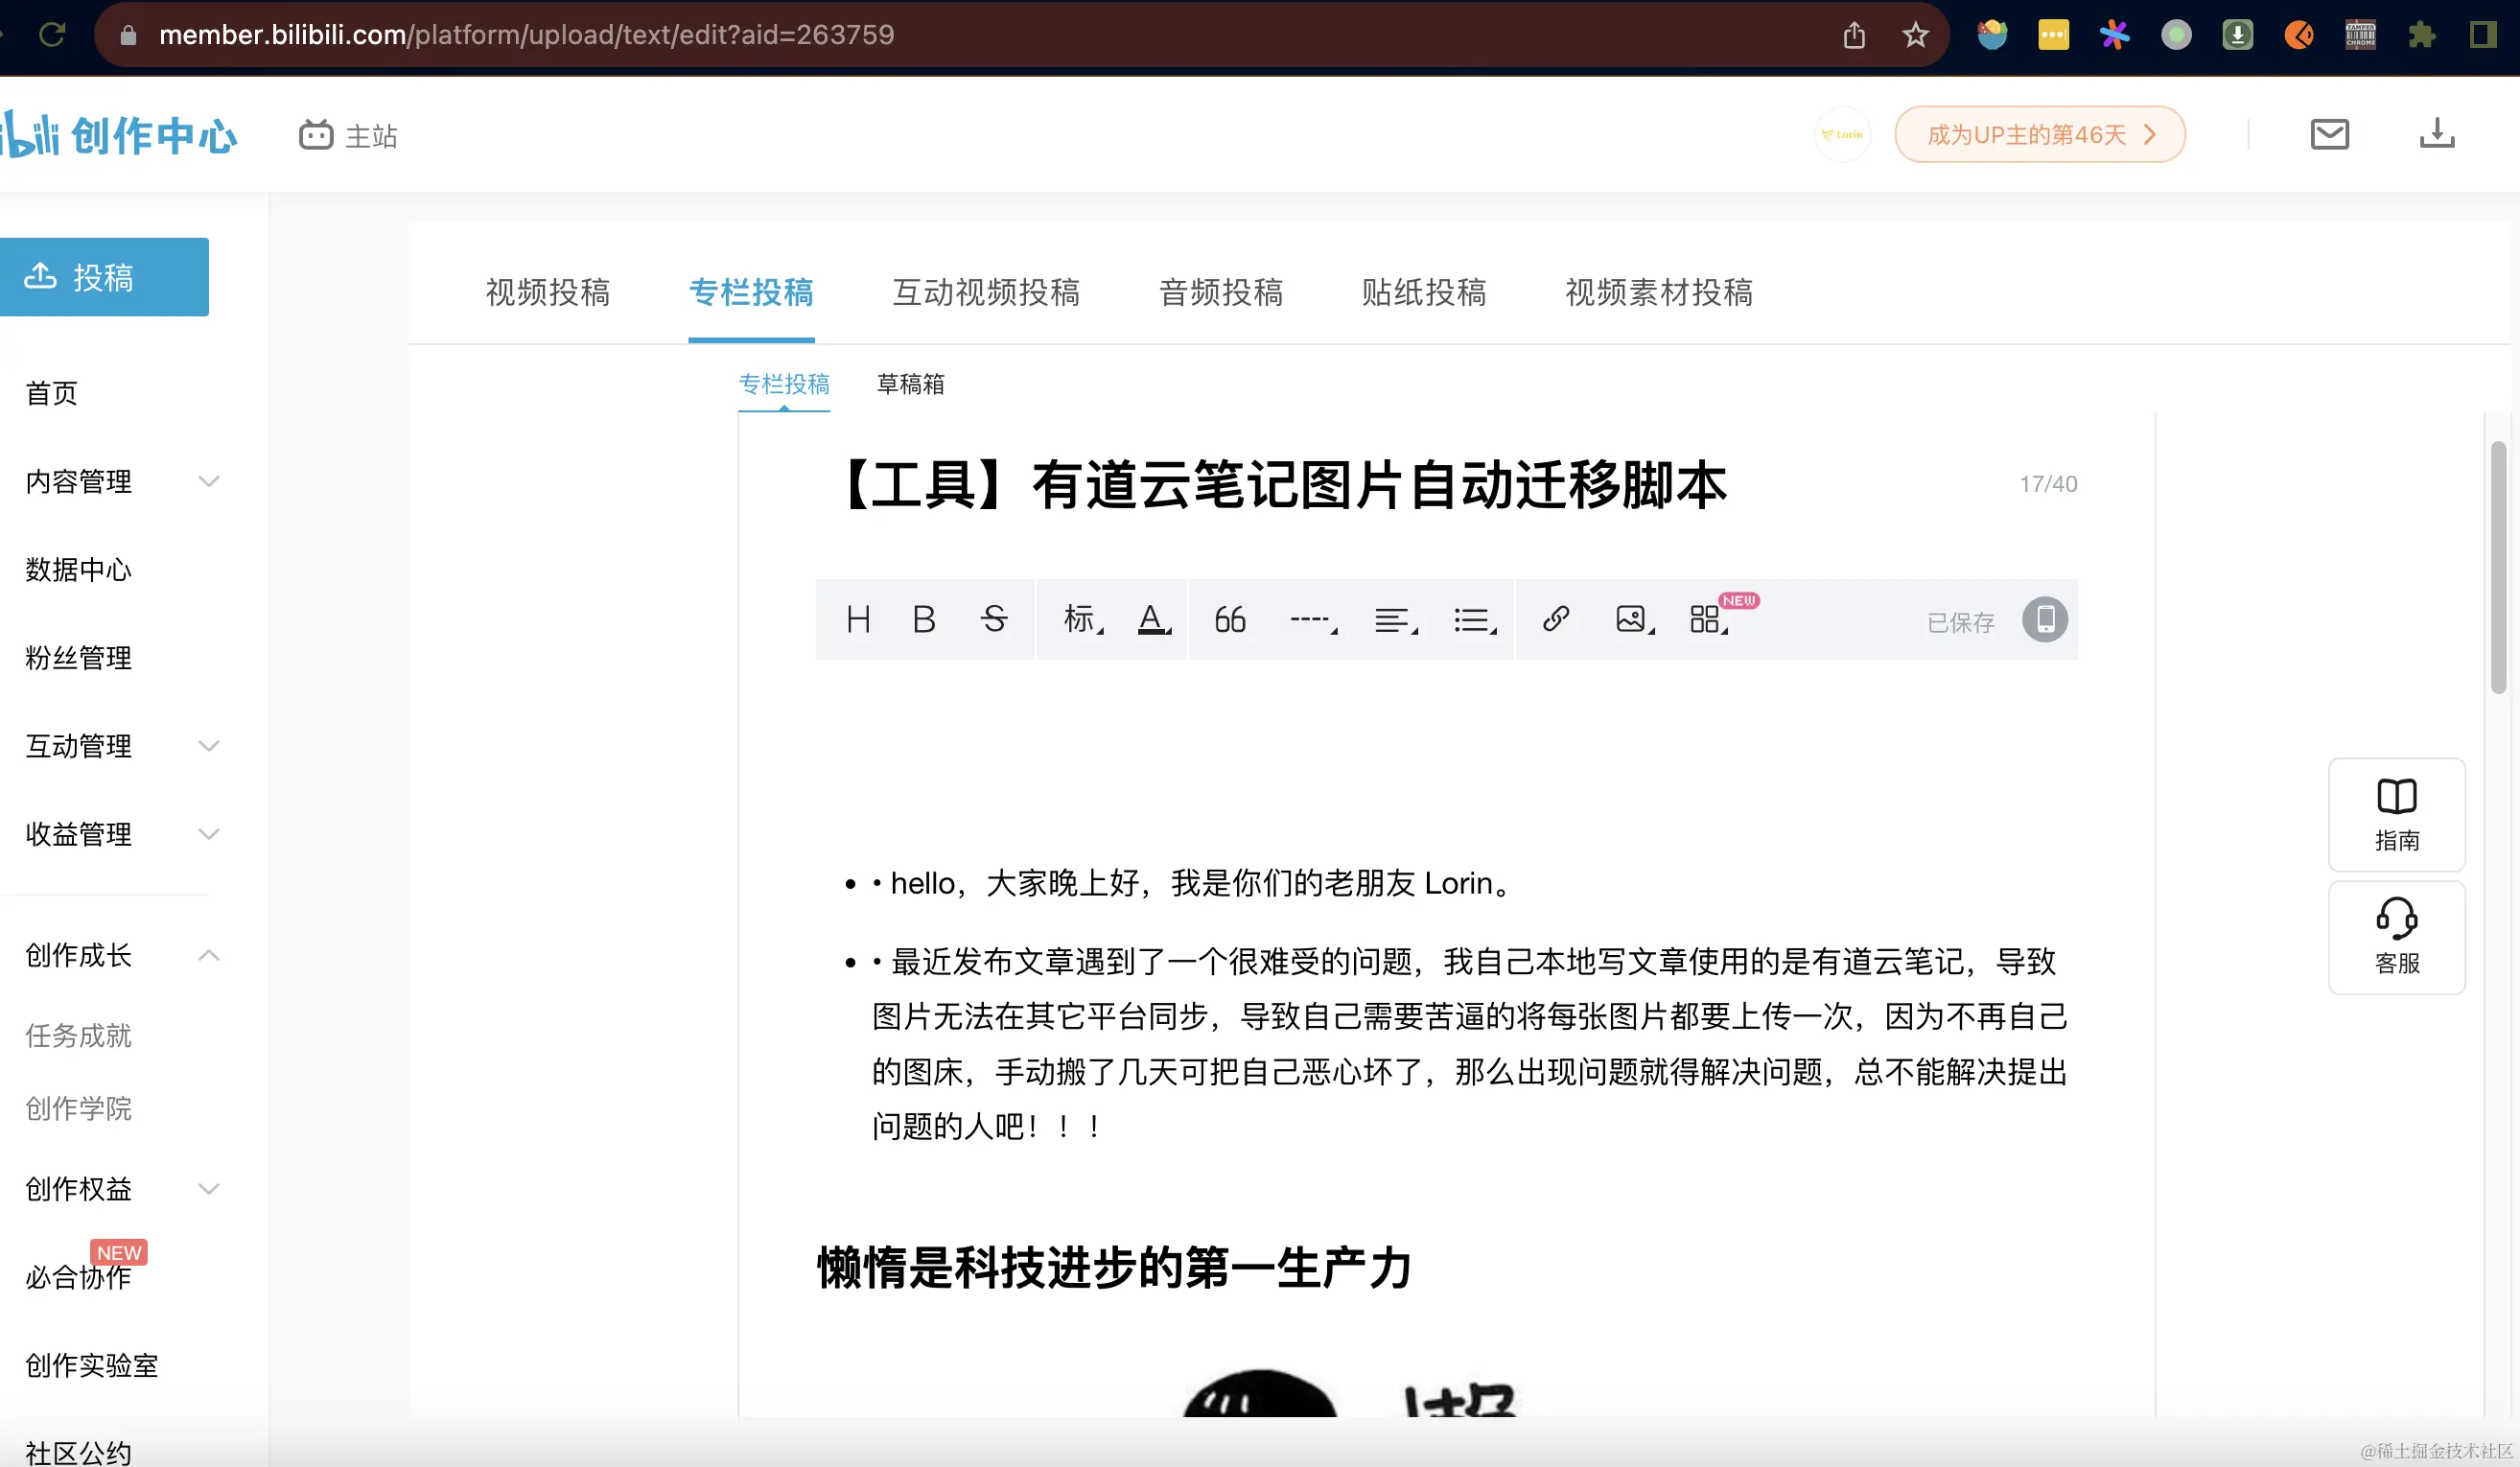The image size is (2520, 1467).
Task: Go to 主站 main site
Action: coord(348,135)
